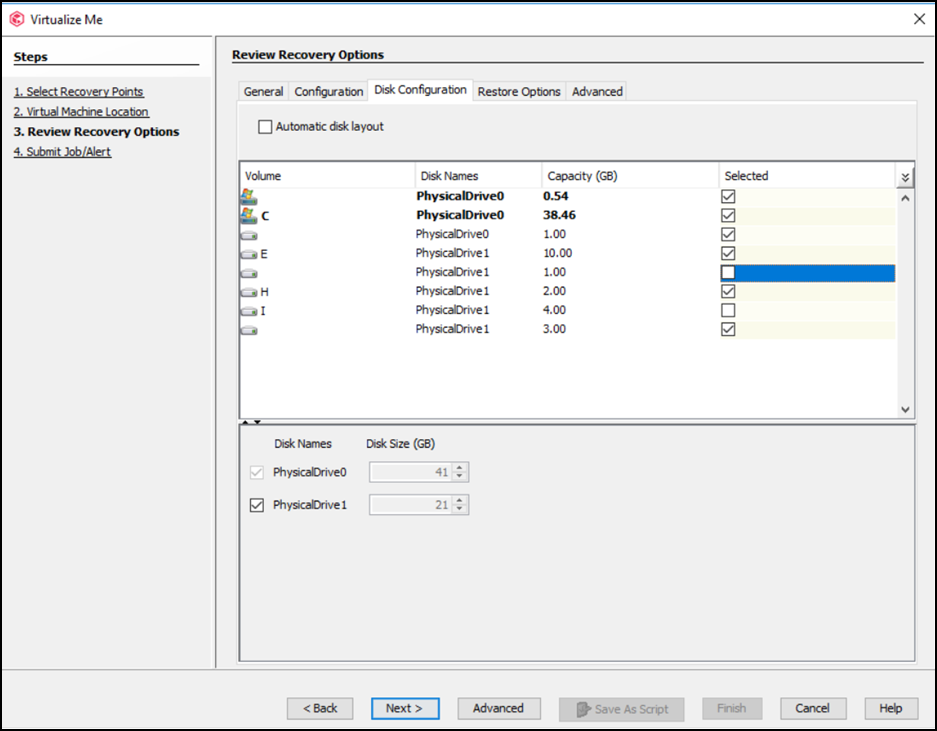
Task: Select the C volume's Windows drive icon
Action: pos(247,215)
